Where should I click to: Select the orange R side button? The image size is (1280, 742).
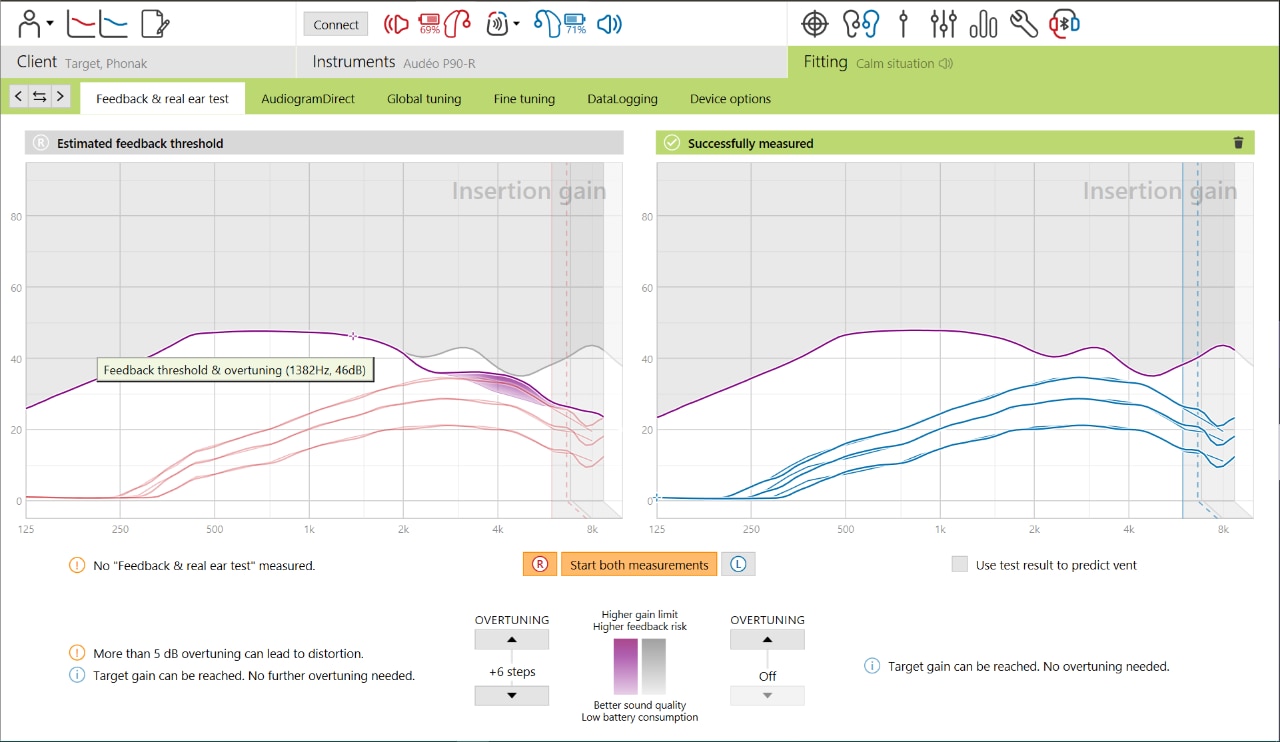[539, 563]
